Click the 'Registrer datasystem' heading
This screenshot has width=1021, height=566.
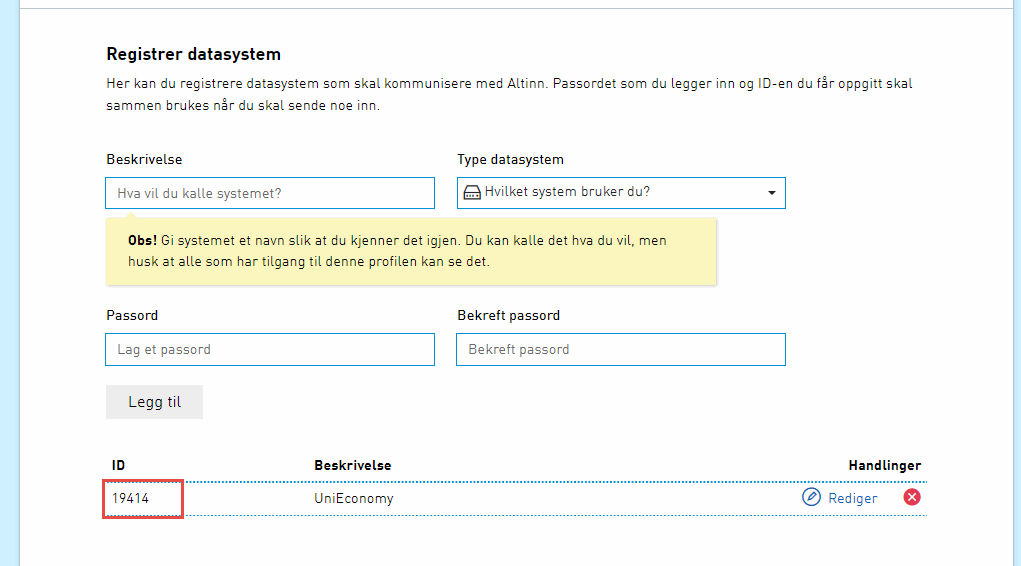point(193,54)
